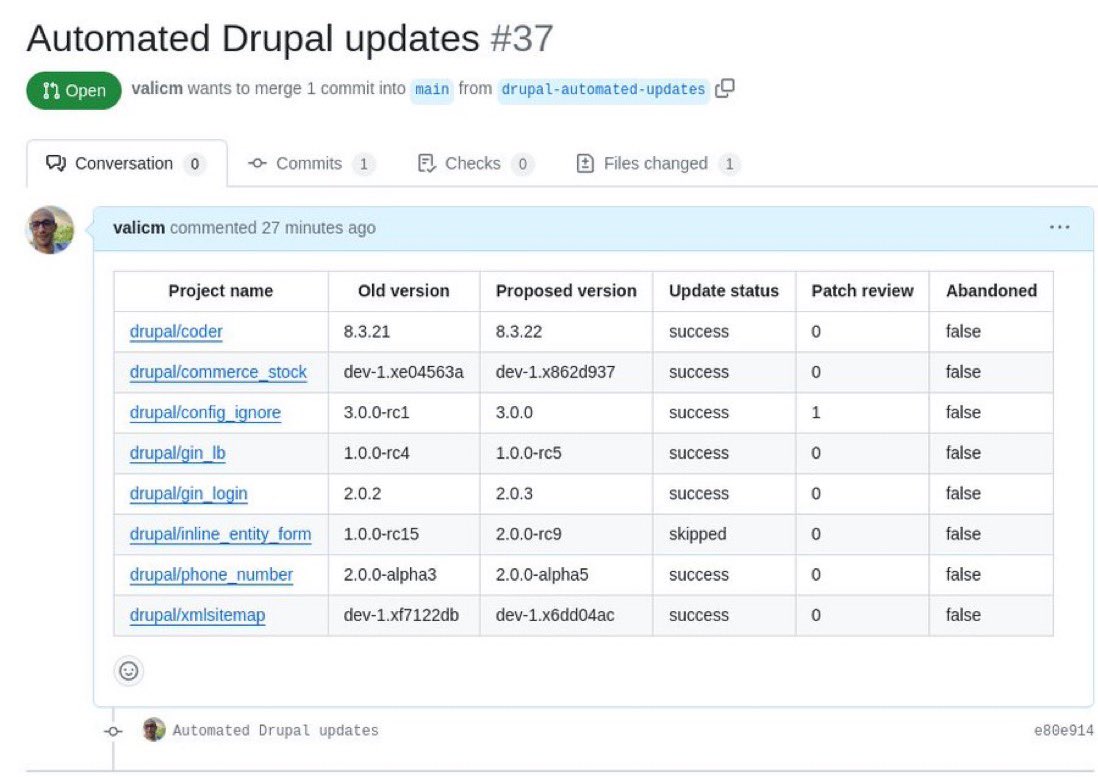Viewport: 1098px width, 777px height.
Task: Open the main branch link
Action: pos(432,89)
